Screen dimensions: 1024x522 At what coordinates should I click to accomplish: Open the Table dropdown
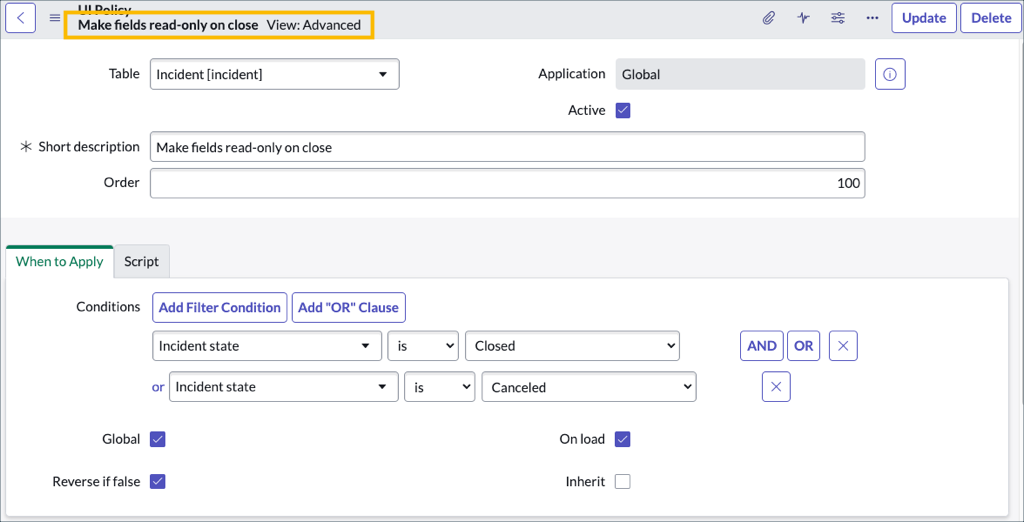click(274, 74)
